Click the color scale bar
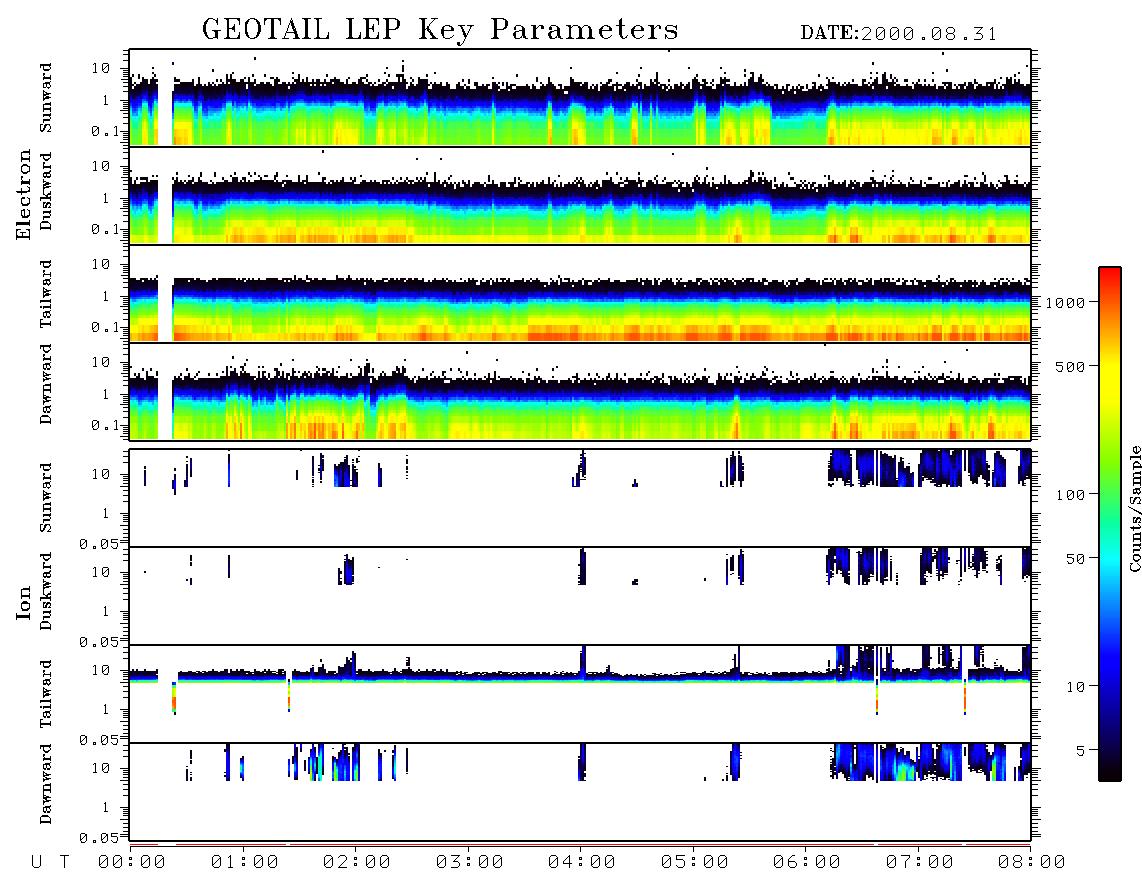 pos(1109,524)
